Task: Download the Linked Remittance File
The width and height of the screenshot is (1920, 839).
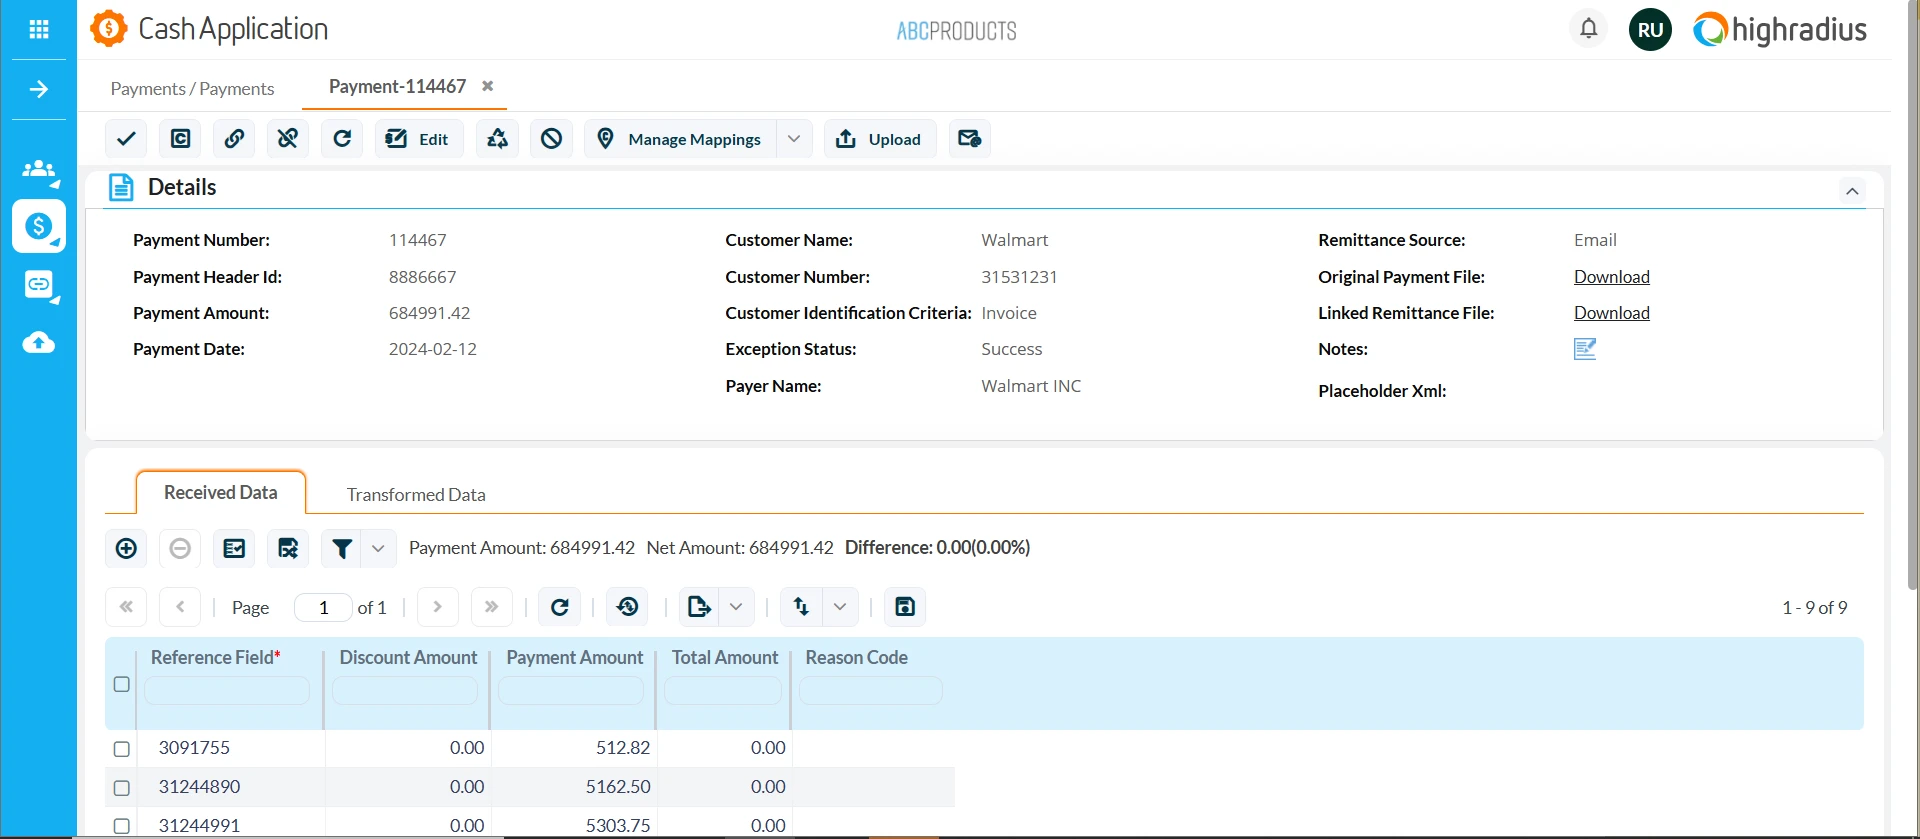Action: [1612, 313]
